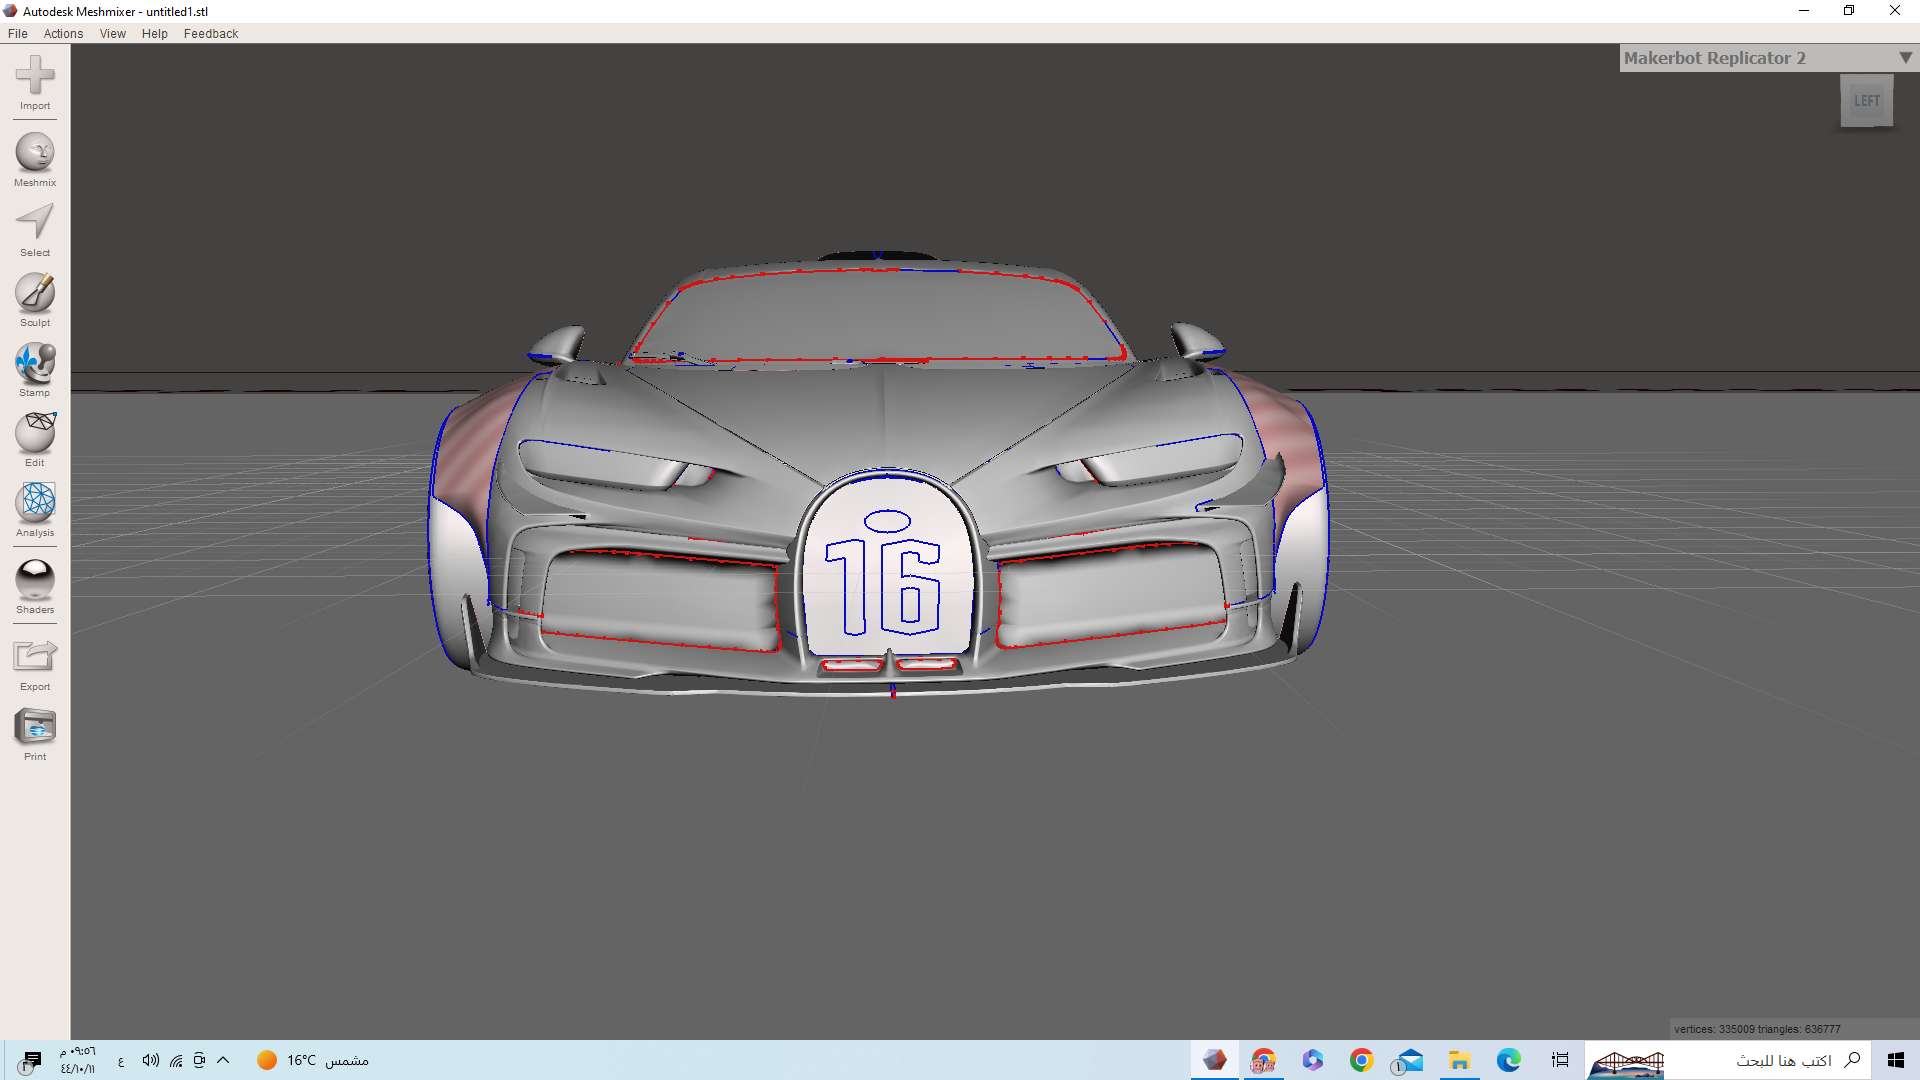The height and width of the screenshot is (1080, 1920).
Task: Click the LEFT view cube indicator
Action: click(x=1866, y=100)
